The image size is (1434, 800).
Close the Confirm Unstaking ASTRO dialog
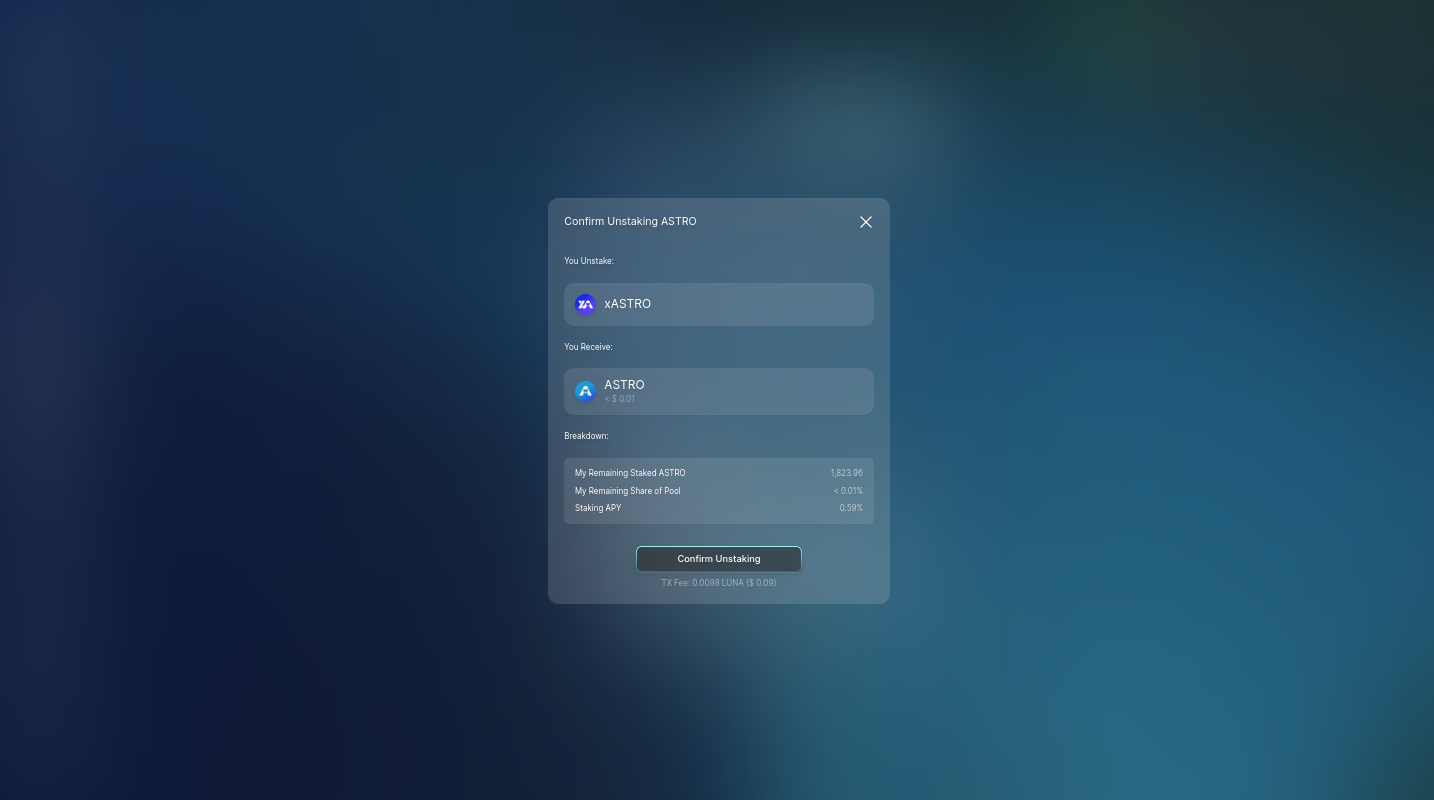866,222
